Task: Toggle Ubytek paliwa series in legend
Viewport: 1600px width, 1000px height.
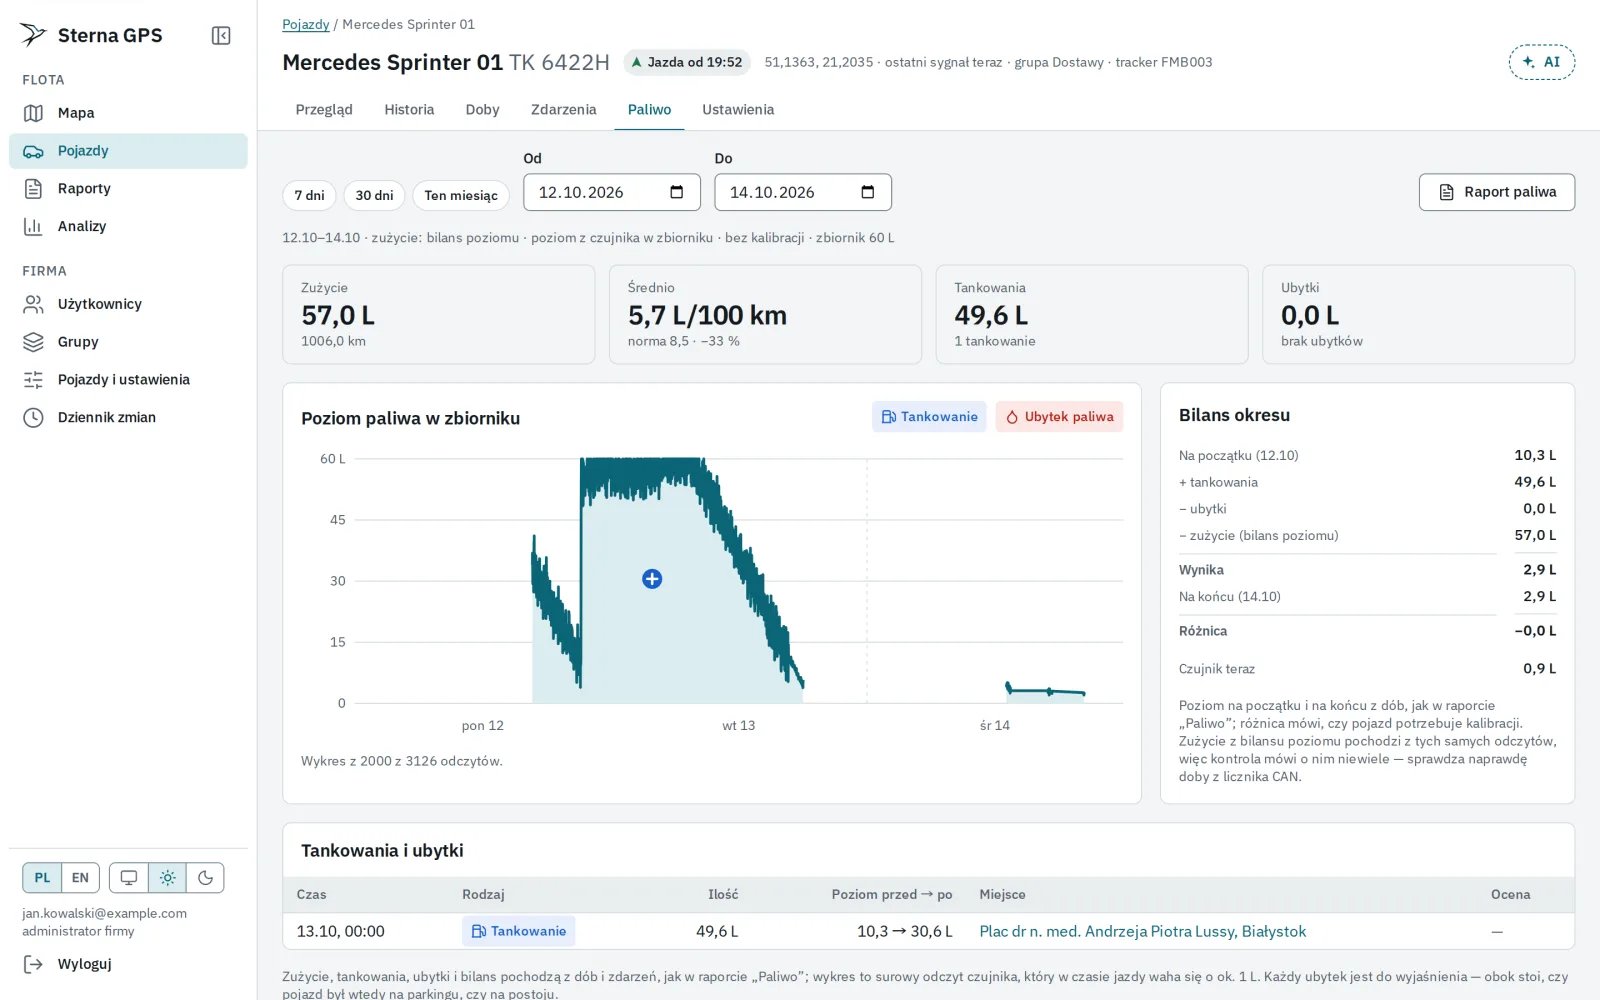Action: coord(1059,417)
